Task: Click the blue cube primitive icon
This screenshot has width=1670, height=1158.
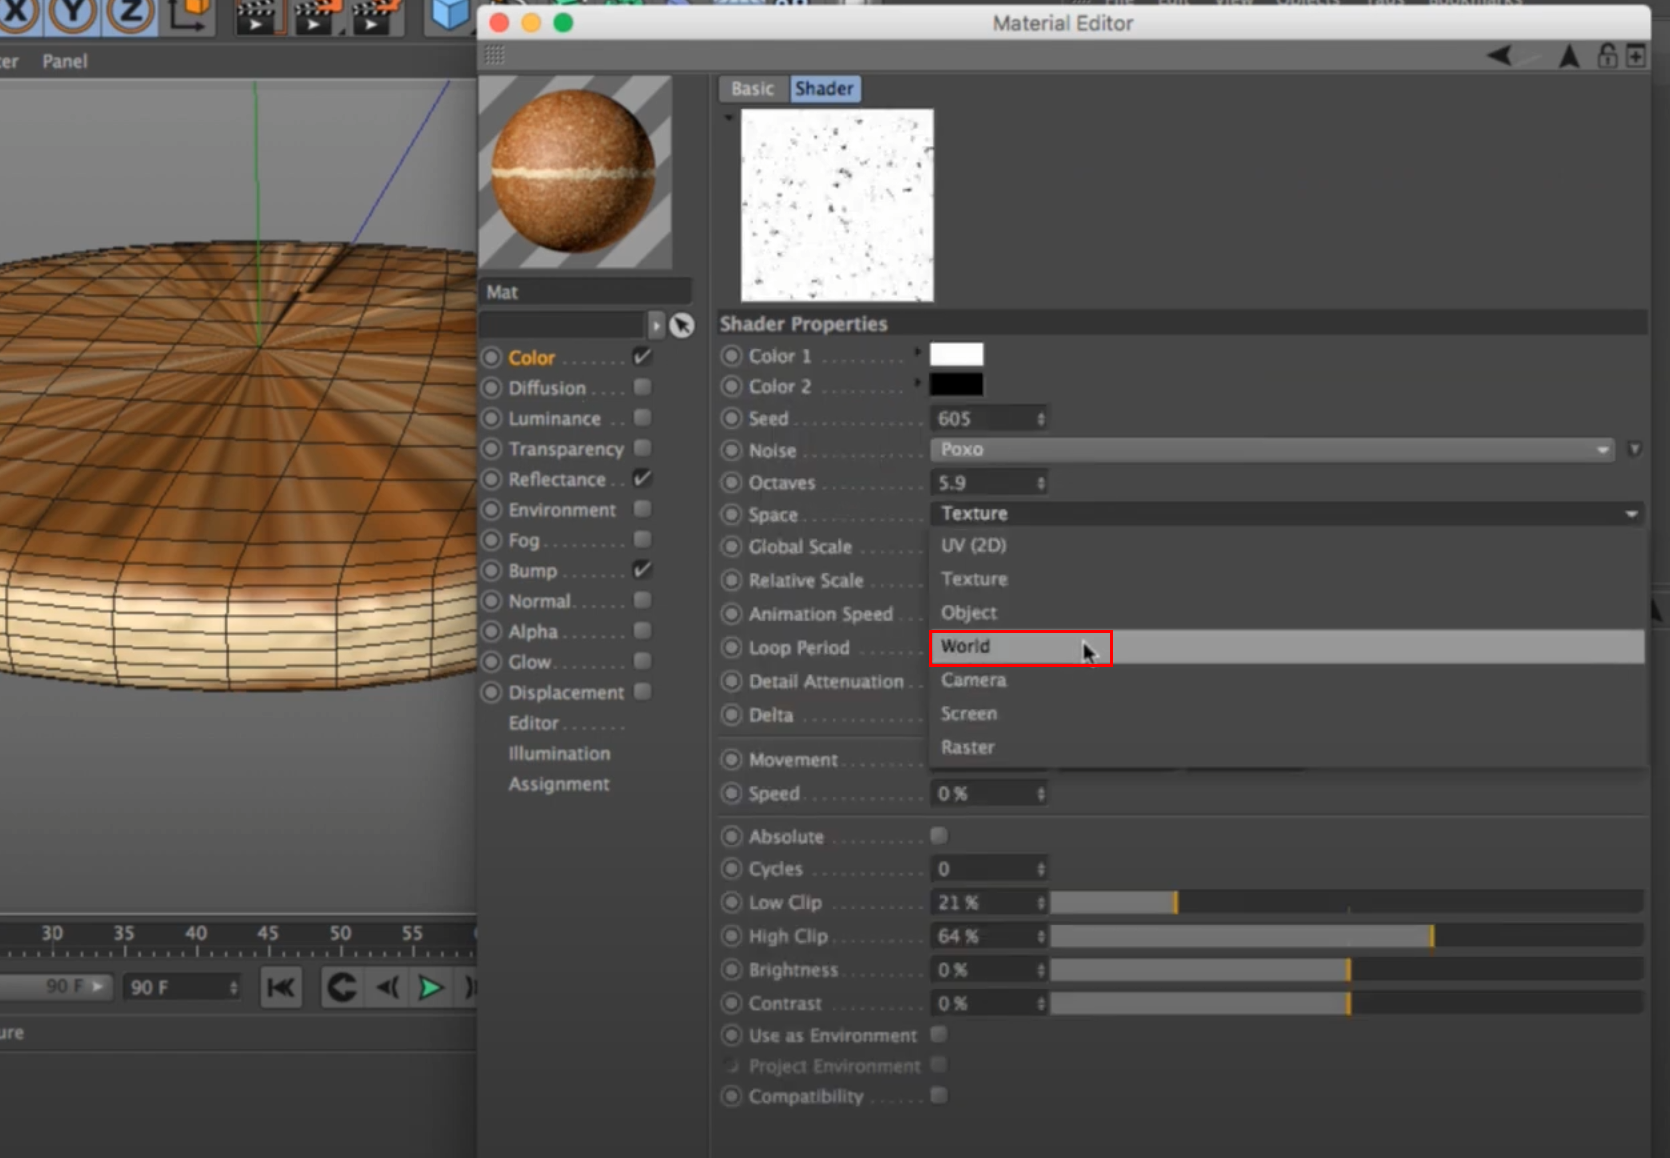Action: pos(449,16)
